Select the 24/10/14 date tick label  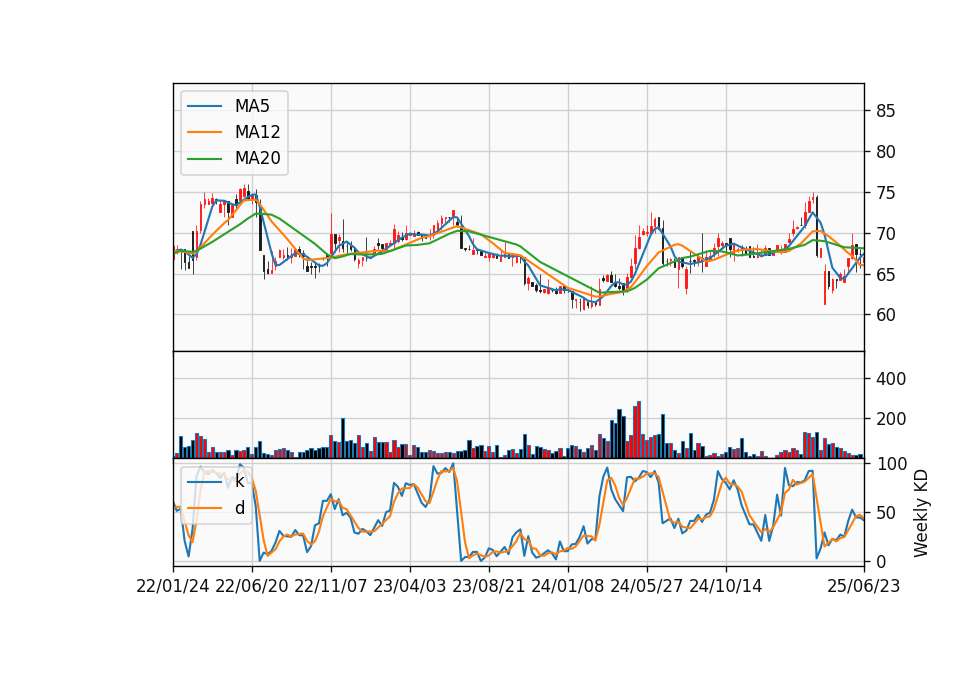click(x=726, y=586)
